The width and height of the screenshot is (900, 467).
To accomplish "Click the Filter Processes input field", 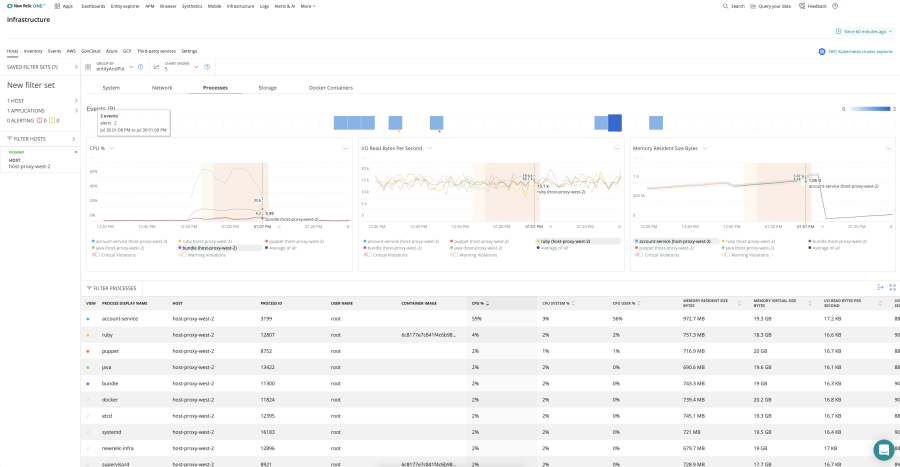I will 130,288.
